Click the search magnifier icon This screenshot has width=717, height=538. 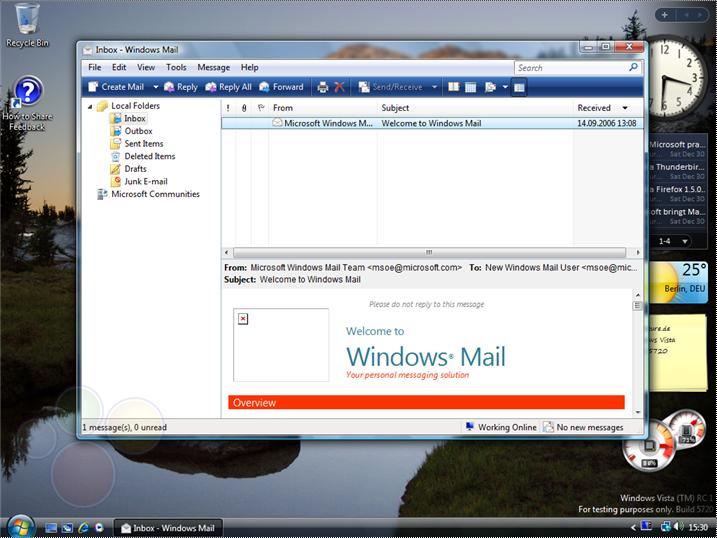[633, 68]
